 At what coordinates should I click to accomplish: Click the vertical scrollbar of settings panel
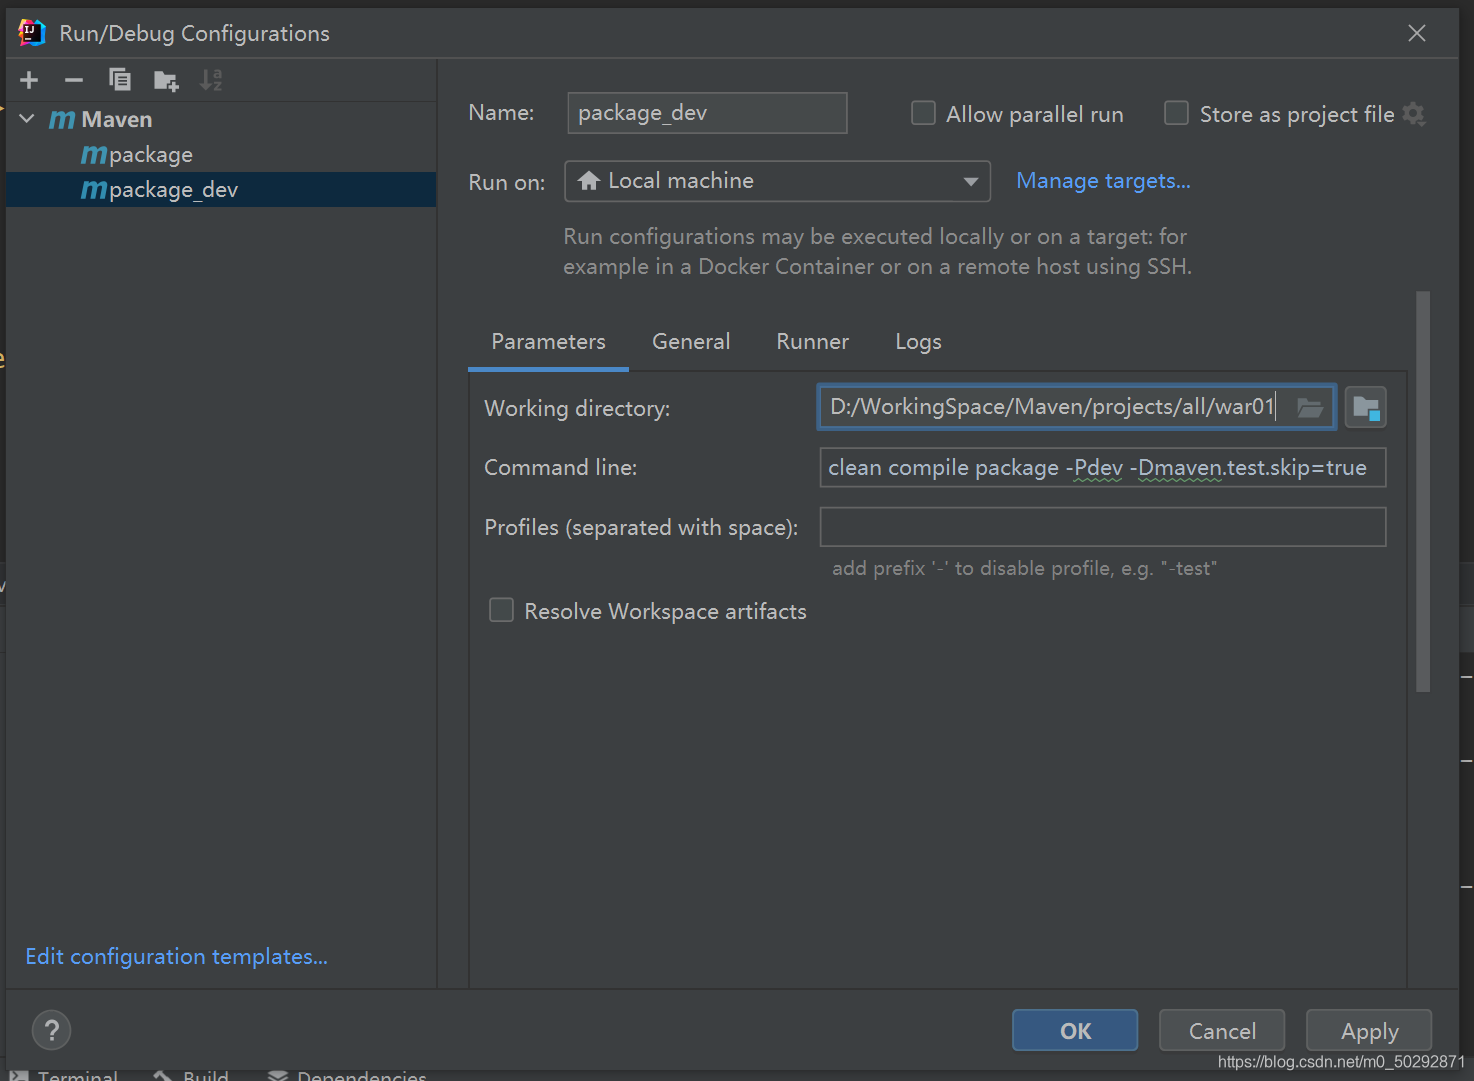pyautogui.click(x=1423, y=491)
